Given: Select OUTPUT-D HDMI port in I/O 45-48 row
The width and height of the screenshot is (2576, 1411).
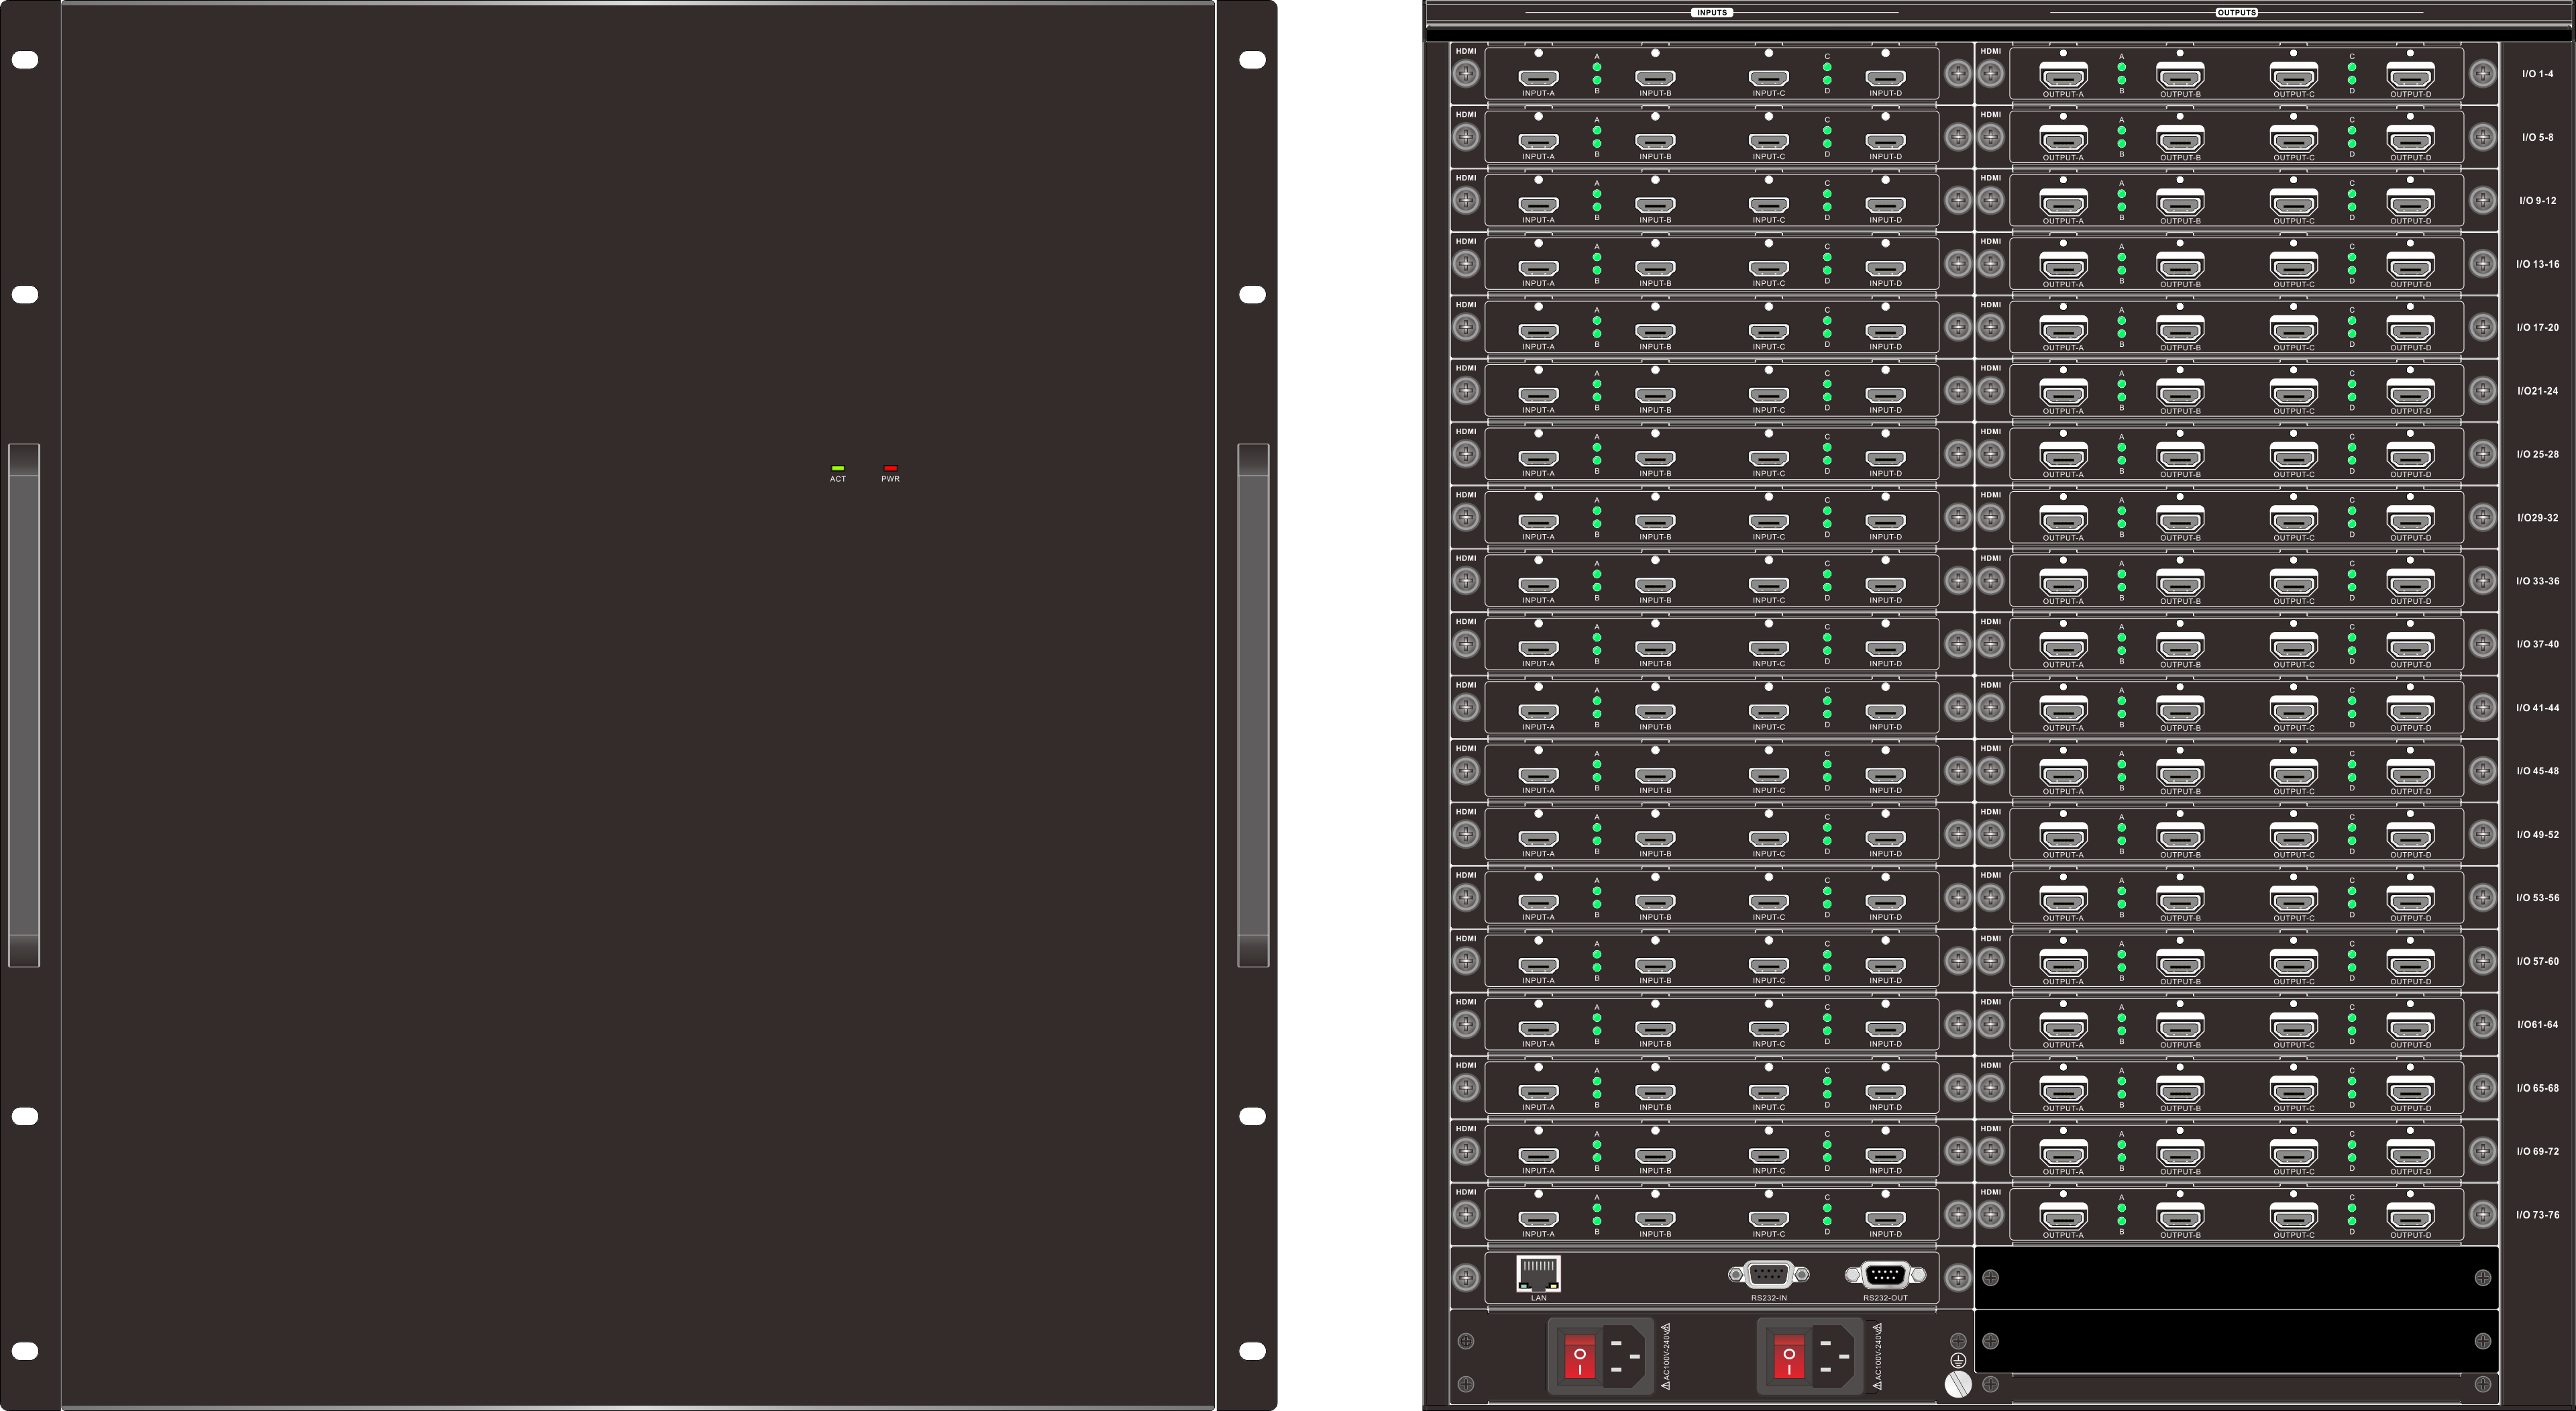Looking at the screenshot, I should (x=2410, y=773).
